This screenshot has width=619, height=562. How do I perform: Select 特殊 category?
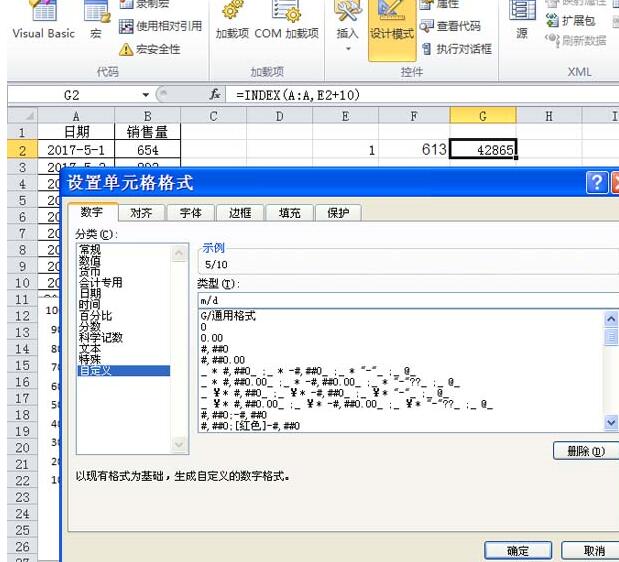90,359
